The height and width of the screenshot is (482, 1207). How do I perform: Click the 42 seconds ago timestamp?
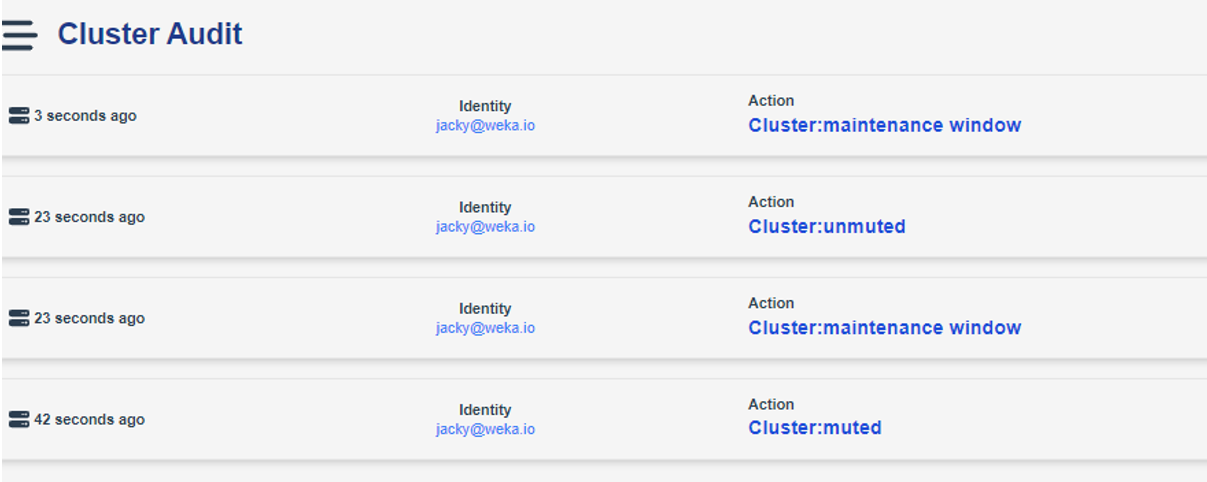point(89,420)
